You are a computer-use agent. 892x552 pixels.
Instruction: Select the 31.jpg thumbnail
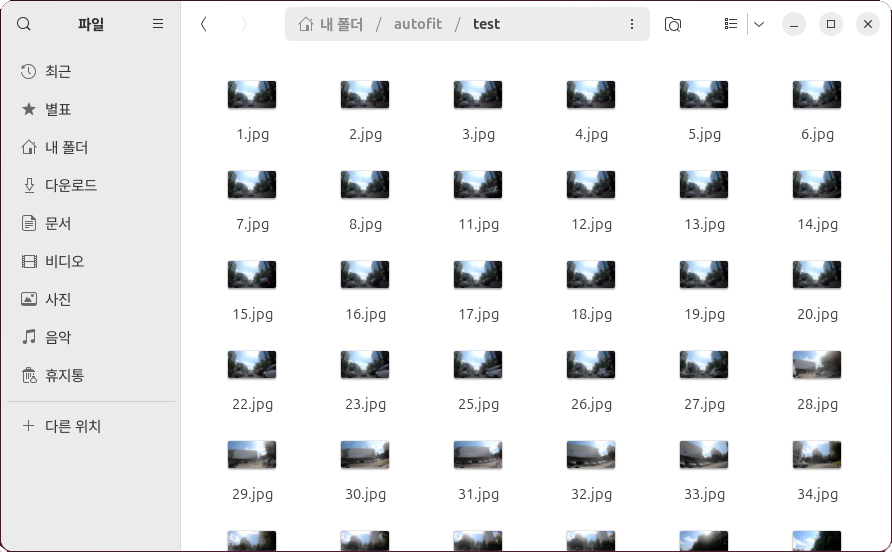(x=478, y=454)
